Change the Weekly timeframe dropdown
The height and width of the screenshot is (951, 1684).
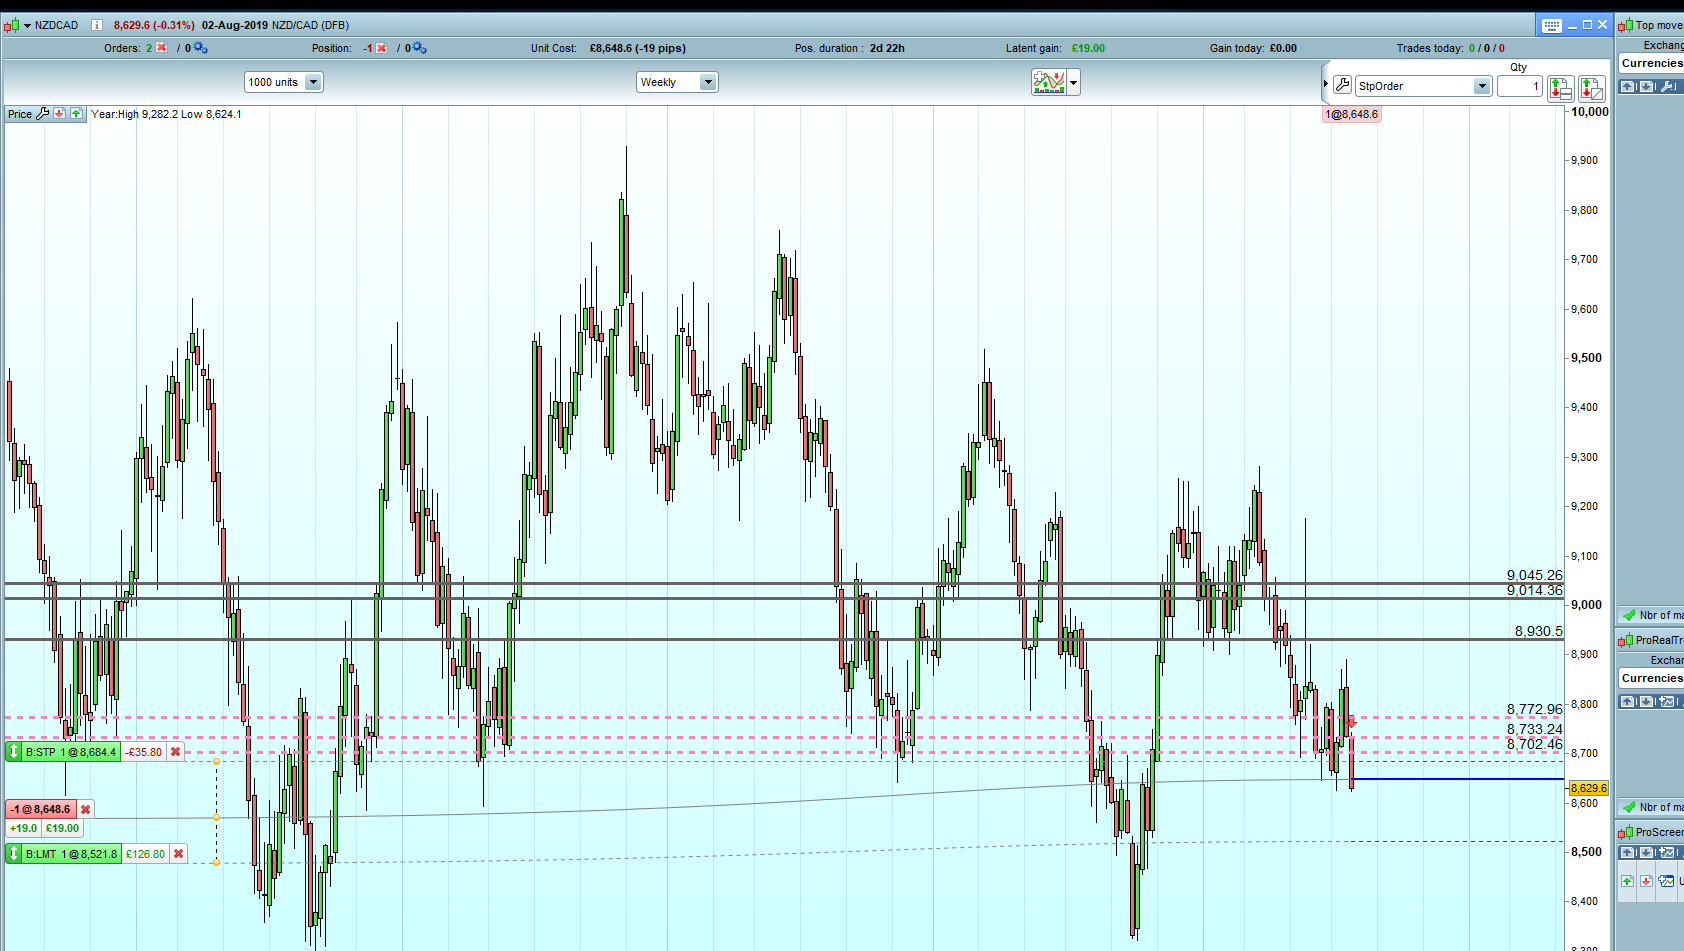(677, 82)
